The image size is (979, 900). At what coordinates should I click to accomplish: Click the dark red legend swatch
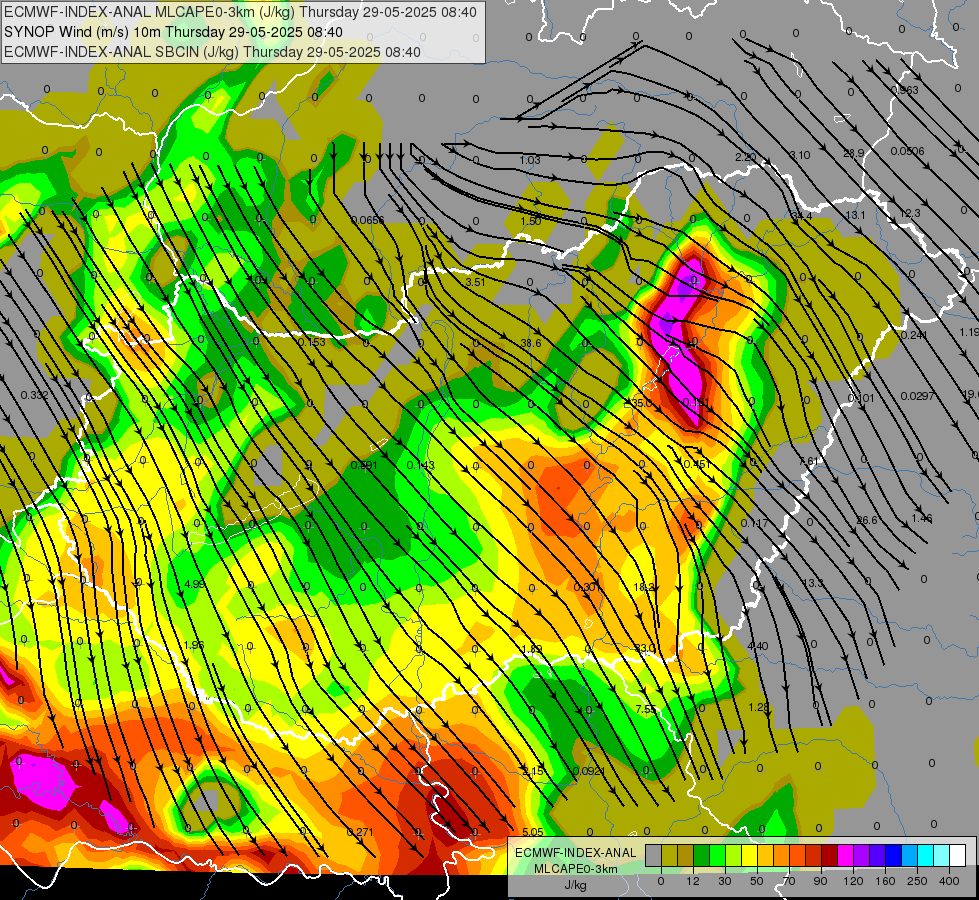click(829, 855)
